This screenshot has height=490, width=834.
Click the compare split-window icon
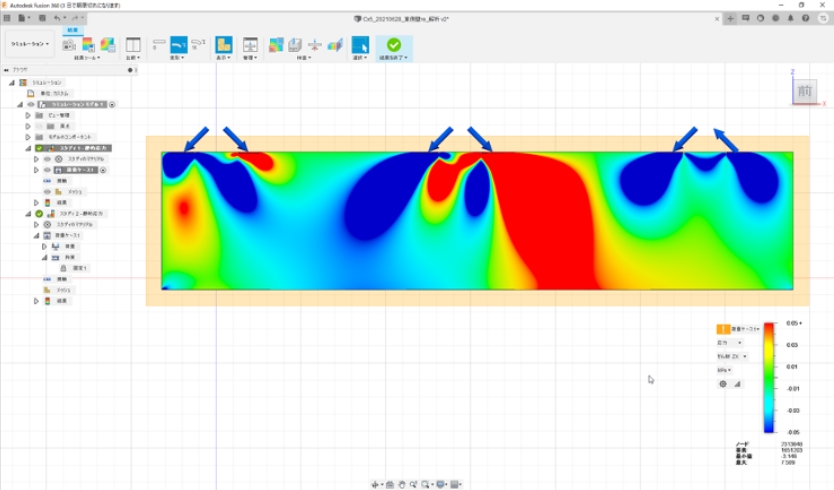pyautogui.click(x=133, y=44)
